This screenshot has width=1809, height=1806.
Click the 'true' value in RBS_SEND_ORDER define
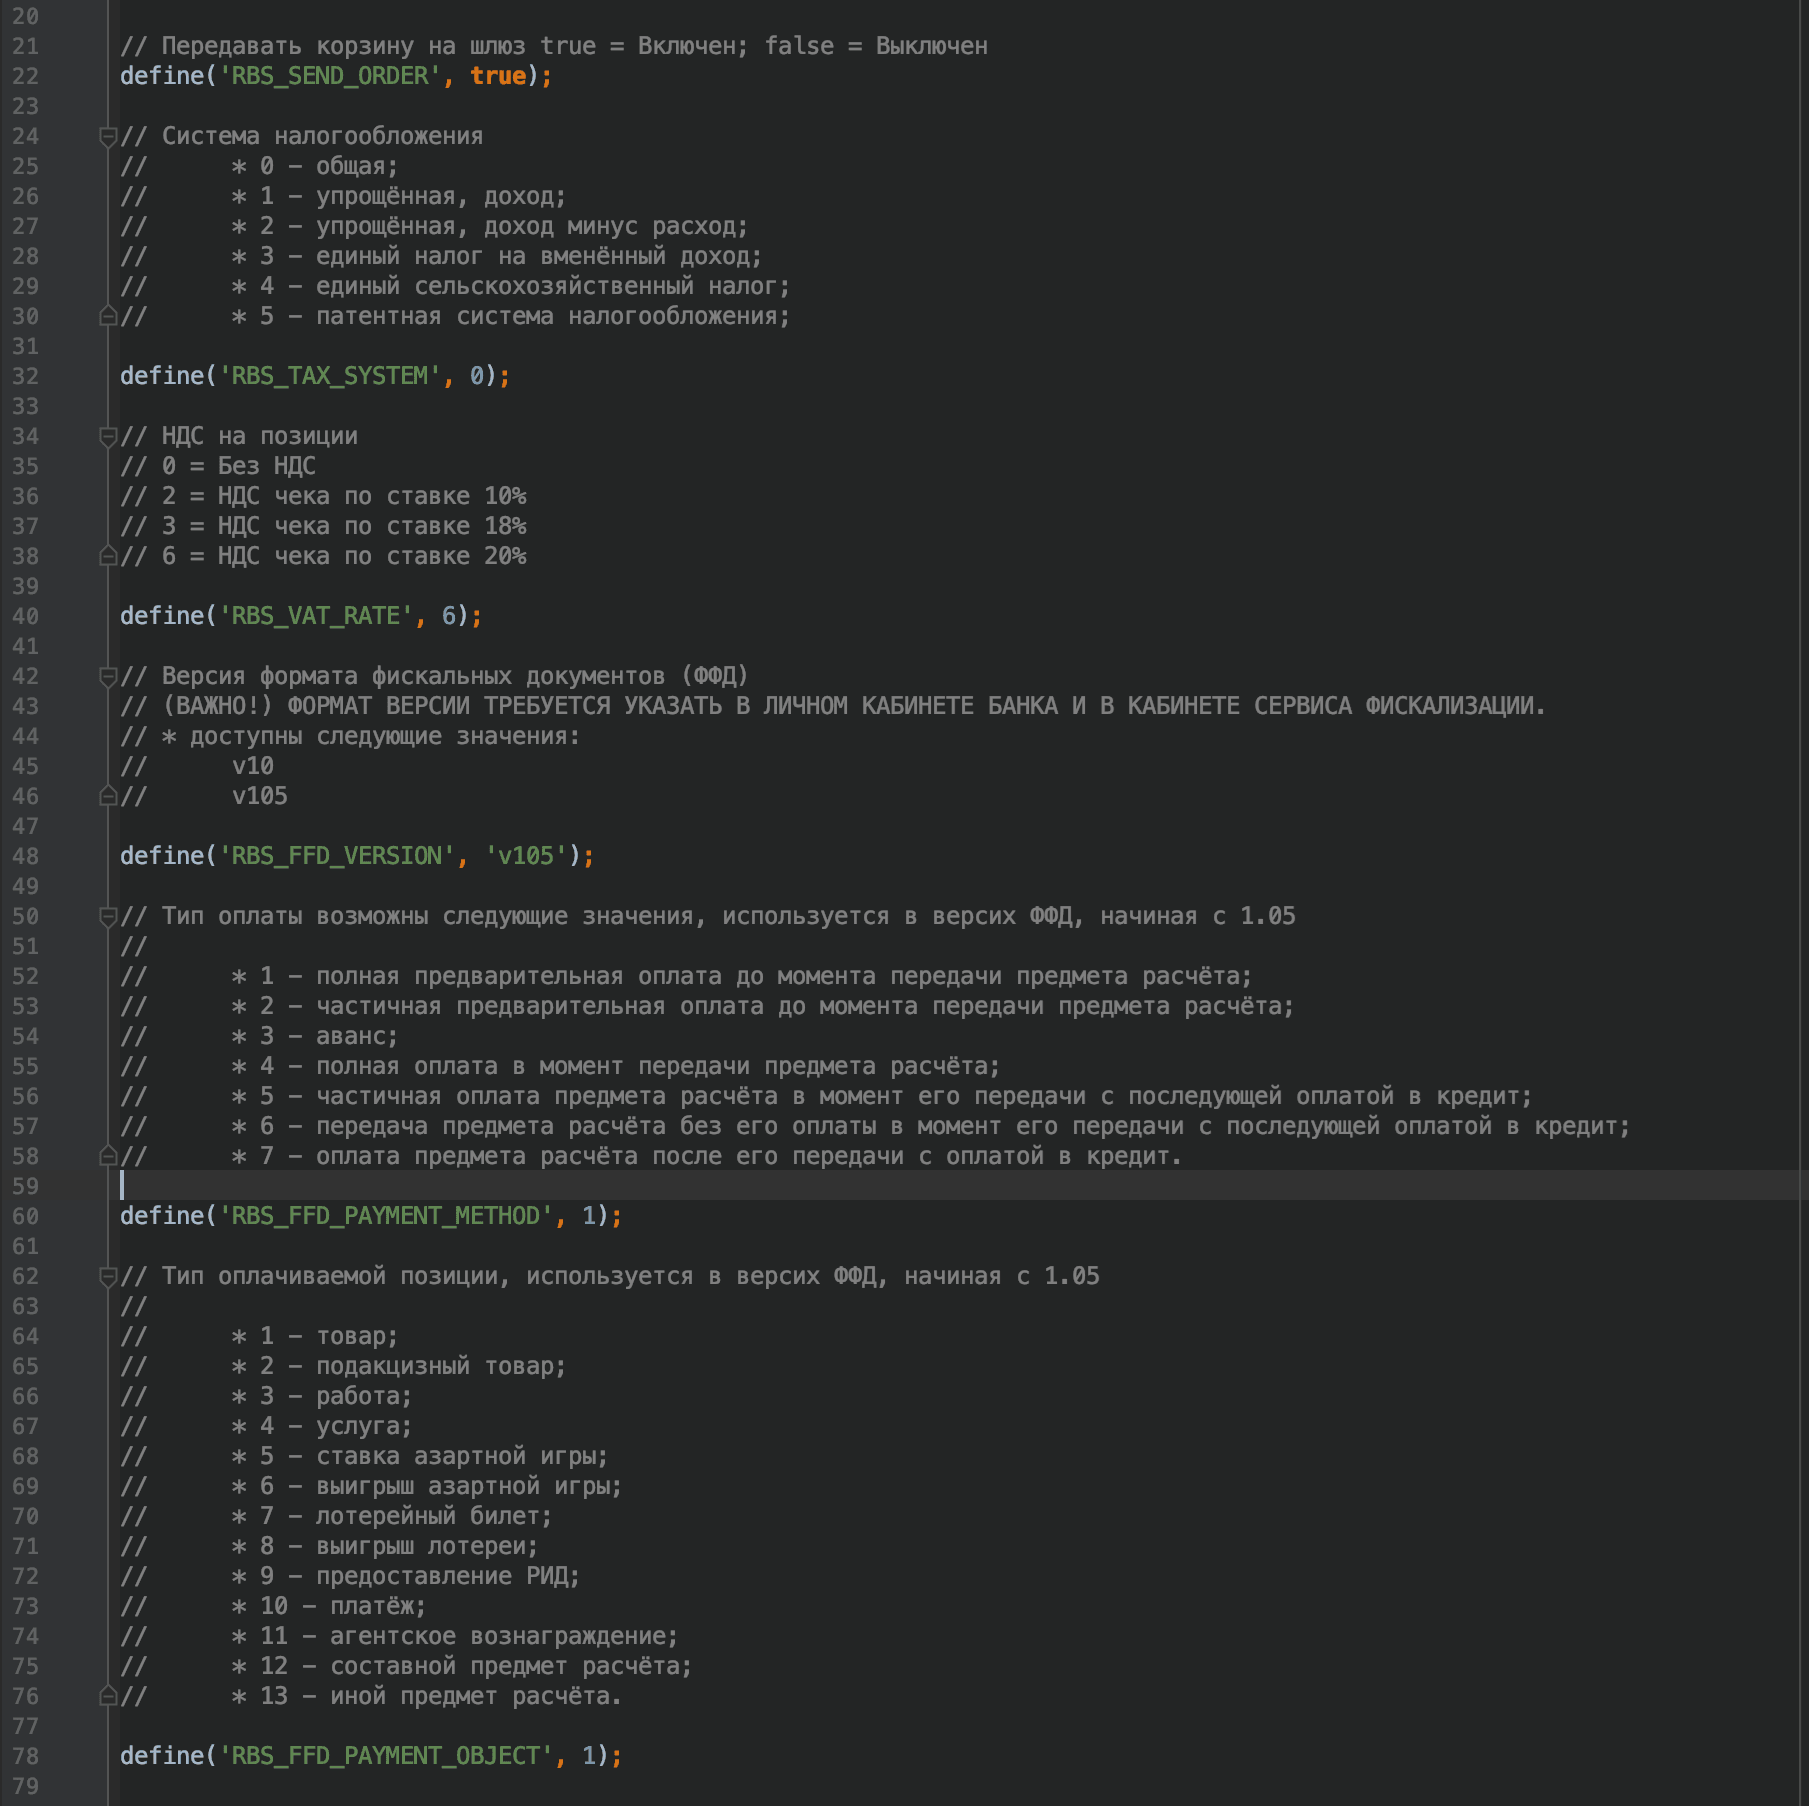click(498, 76)
